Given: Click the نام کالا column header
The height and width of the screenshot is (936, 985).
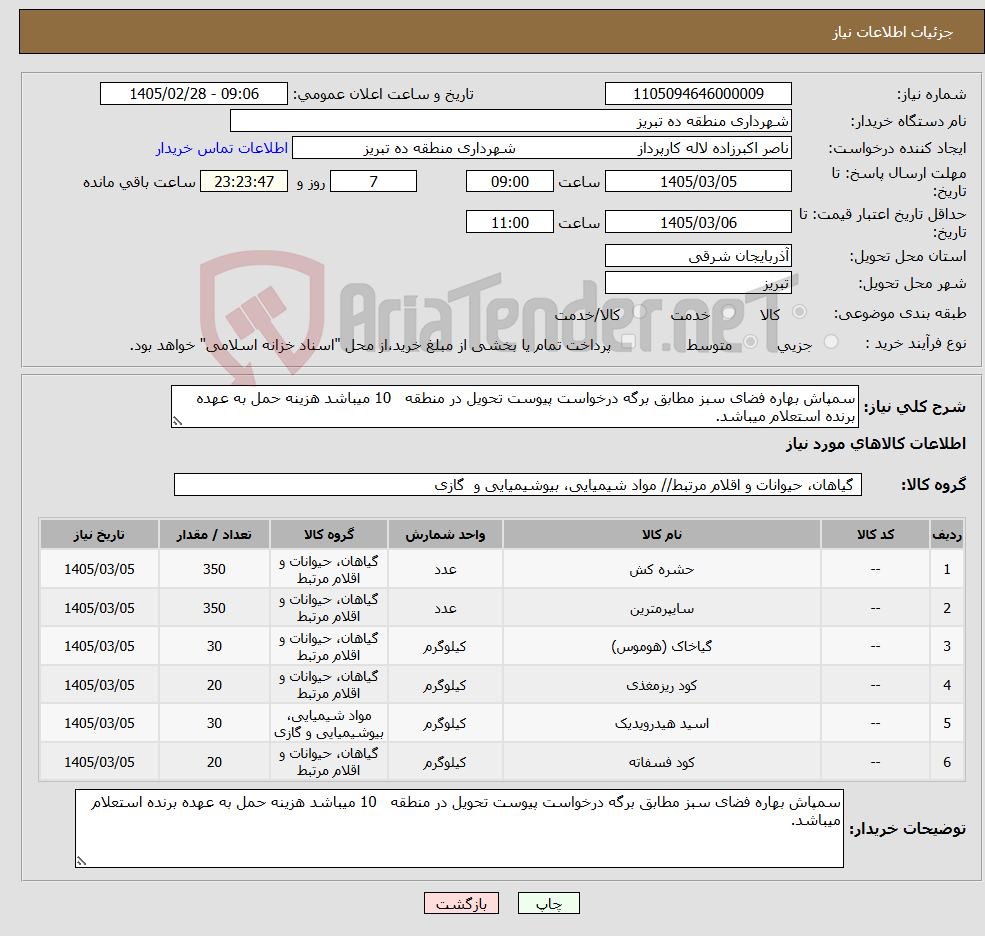Looking at the screenshot, I should pos(661,535).
